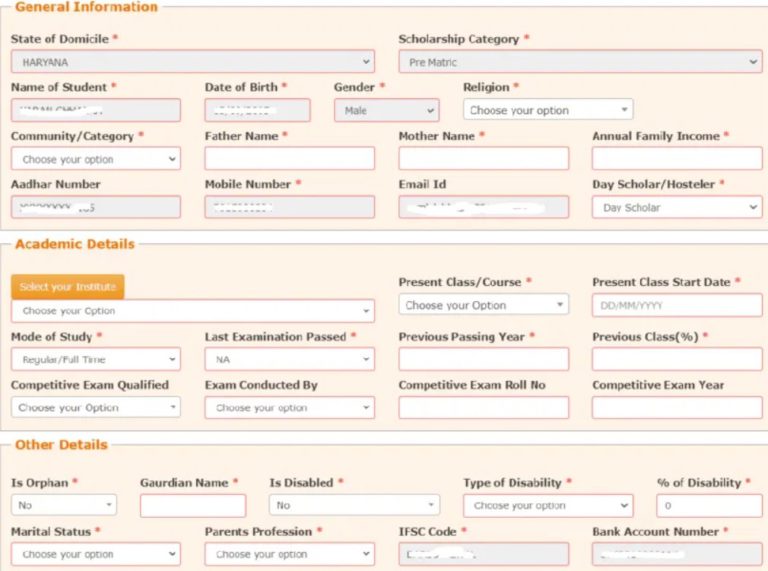Click the Competitive Exam Roll No field
The image size is (768, 571).
pyautogui.click(x=483, y=407)
